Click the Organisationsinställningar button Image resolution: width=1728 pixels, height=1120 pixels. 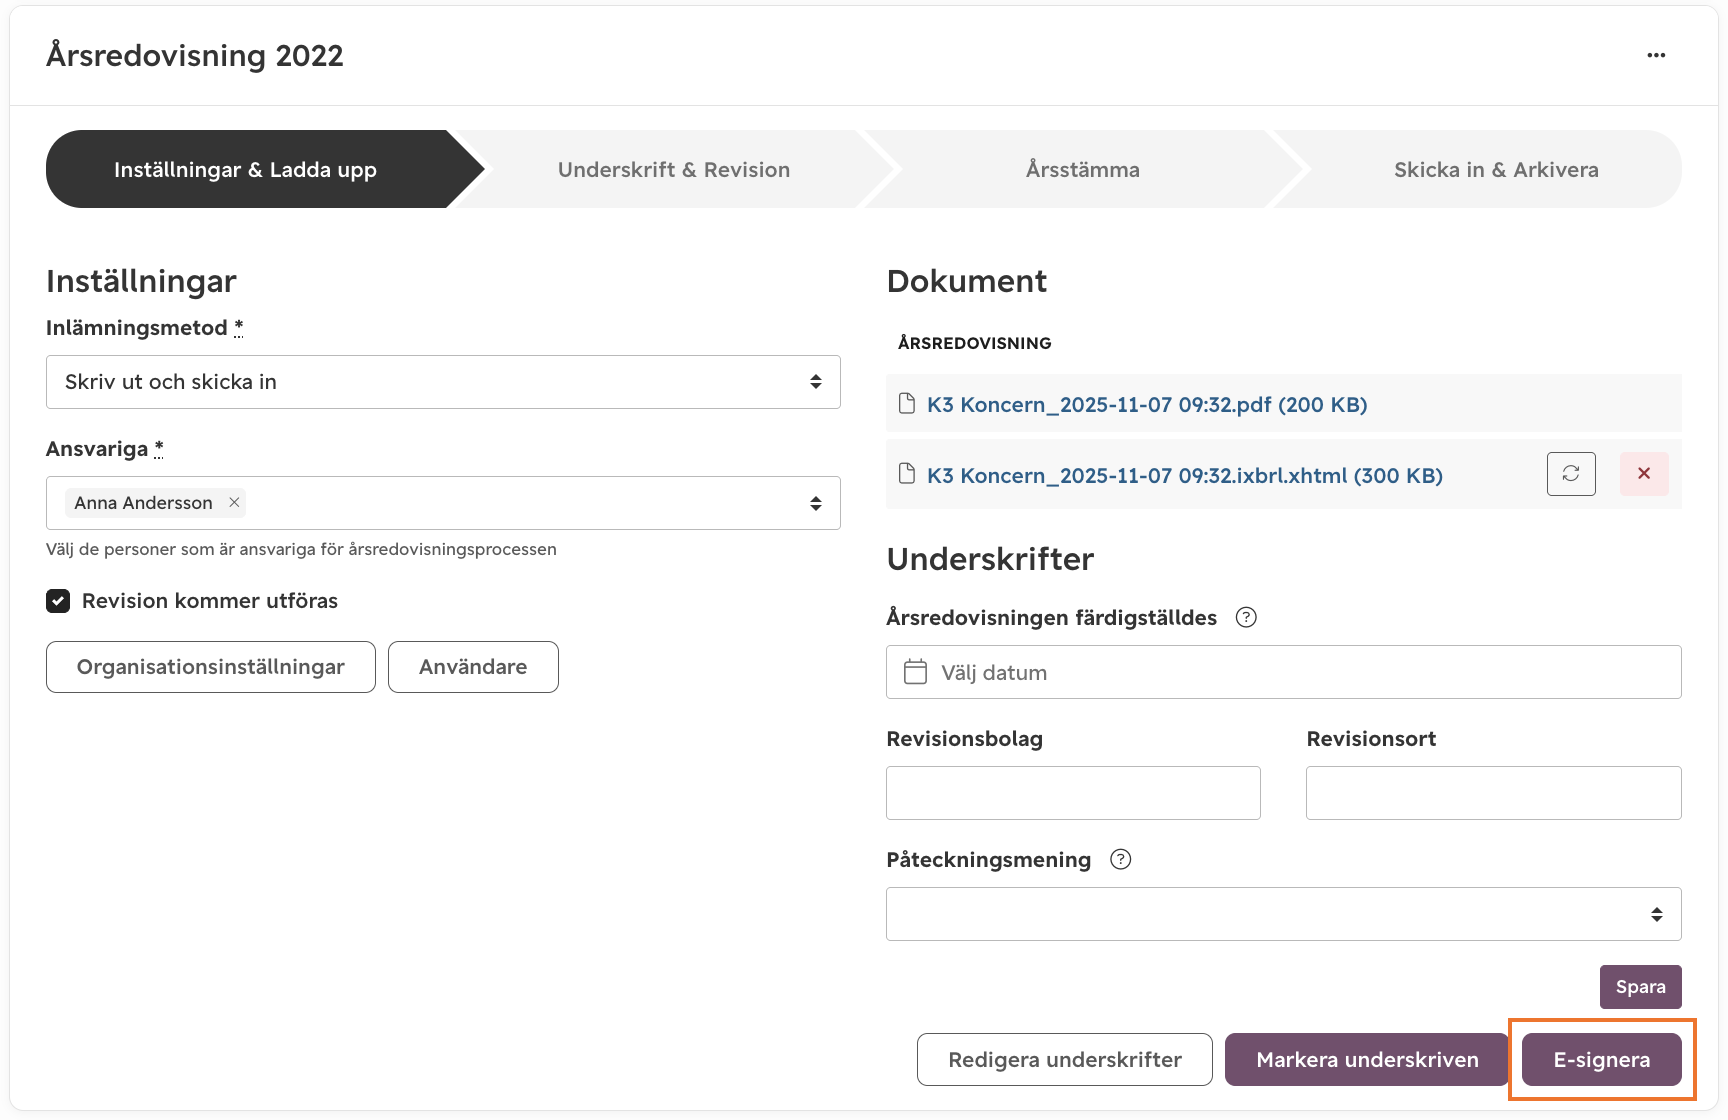point(211,667)
